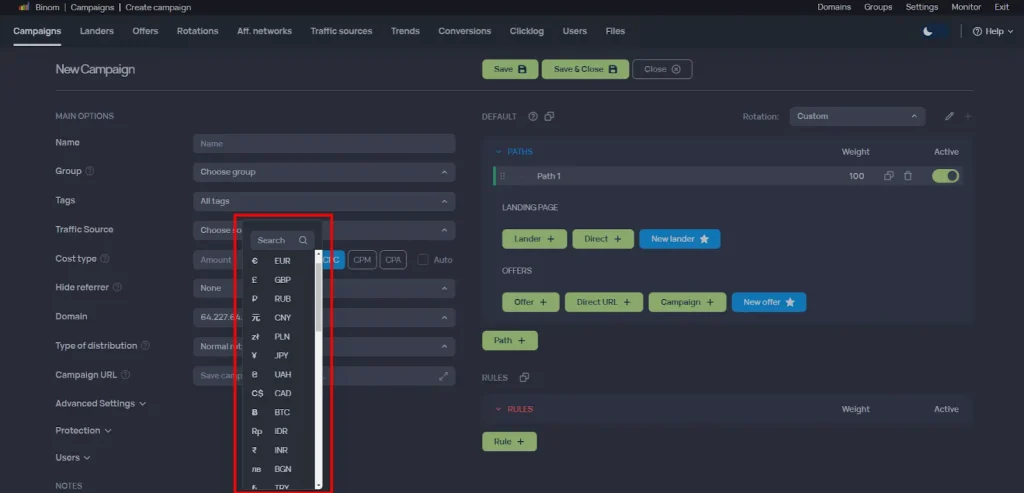Open the Choose group dropdown
This screenshot has width=1024, height=493.
[x=324, y=172]
